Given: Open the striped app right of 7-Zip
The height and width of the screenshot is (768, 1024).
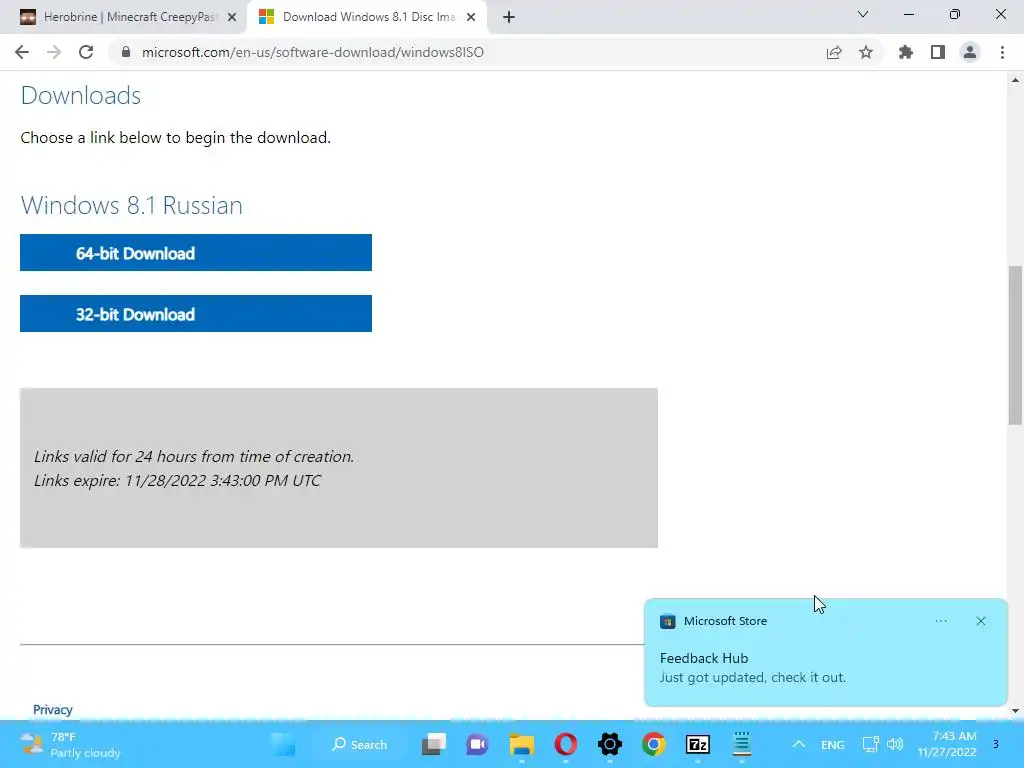Looking at the screenshot, I should (x=742, y=744).
